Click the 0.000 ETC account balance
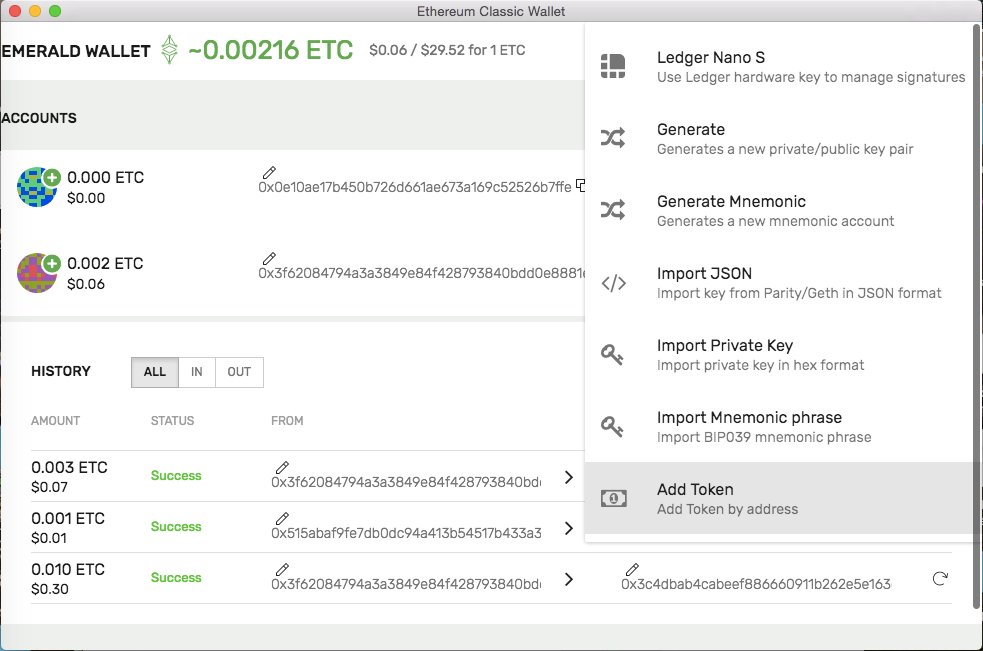Image resolution: width=983 pixels, height=651 pixels. (105, 177)
